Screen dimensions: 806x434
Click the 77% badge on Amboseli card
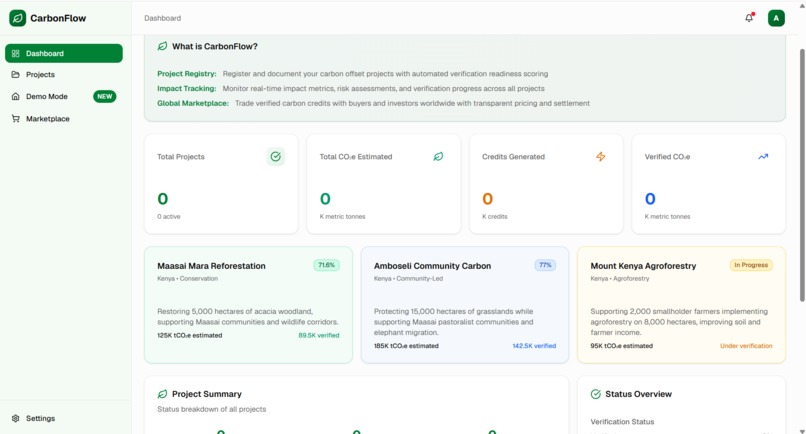tap(545, 265)
